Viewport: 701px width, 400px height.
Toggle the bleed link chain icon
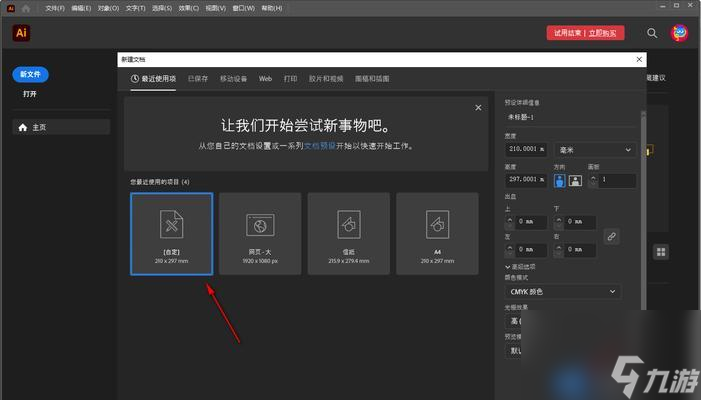point(612,236)
